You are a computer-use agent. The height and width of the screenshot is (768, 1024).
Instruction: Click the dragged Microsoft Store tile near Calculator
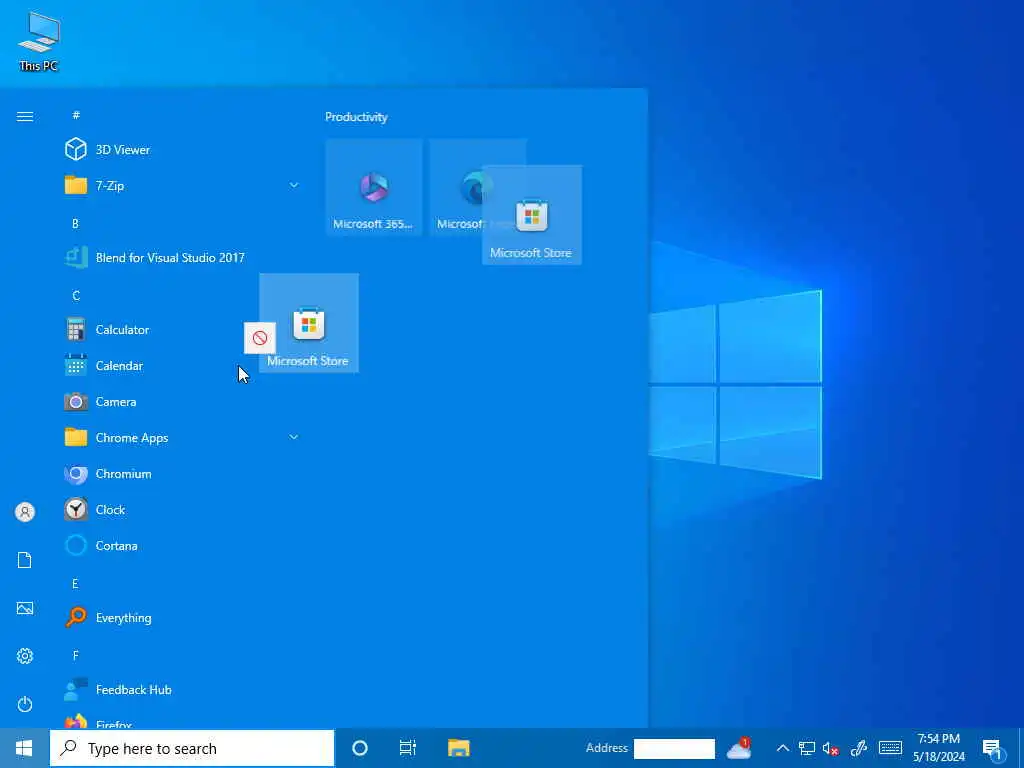coord(309,323)
